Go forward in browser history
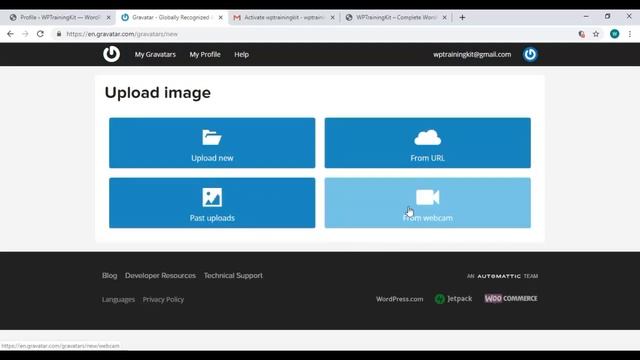Viewport: 640px width, 360px height. (x=25, y=34)
